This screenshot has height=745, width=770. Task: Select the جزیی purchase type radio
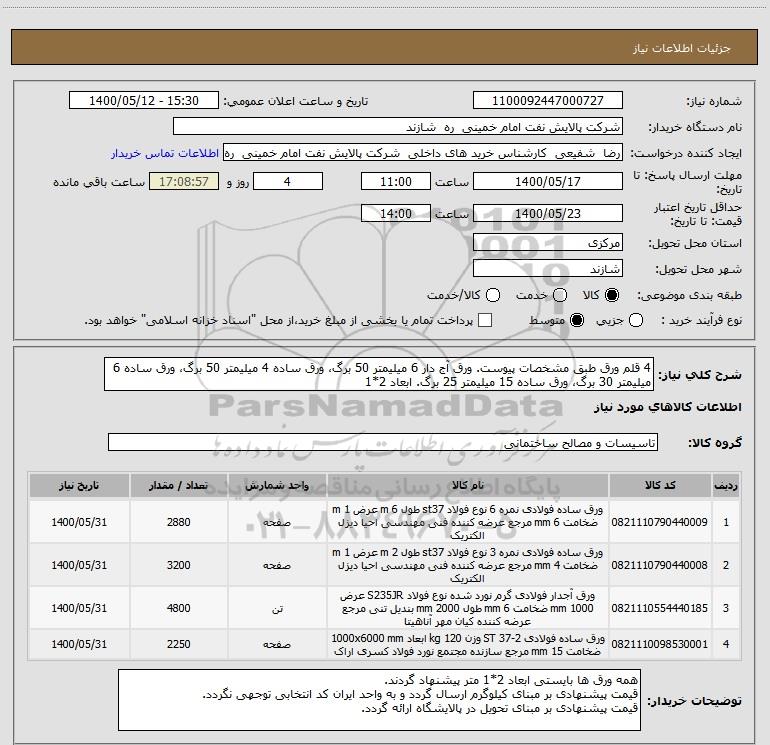point(636,320)
